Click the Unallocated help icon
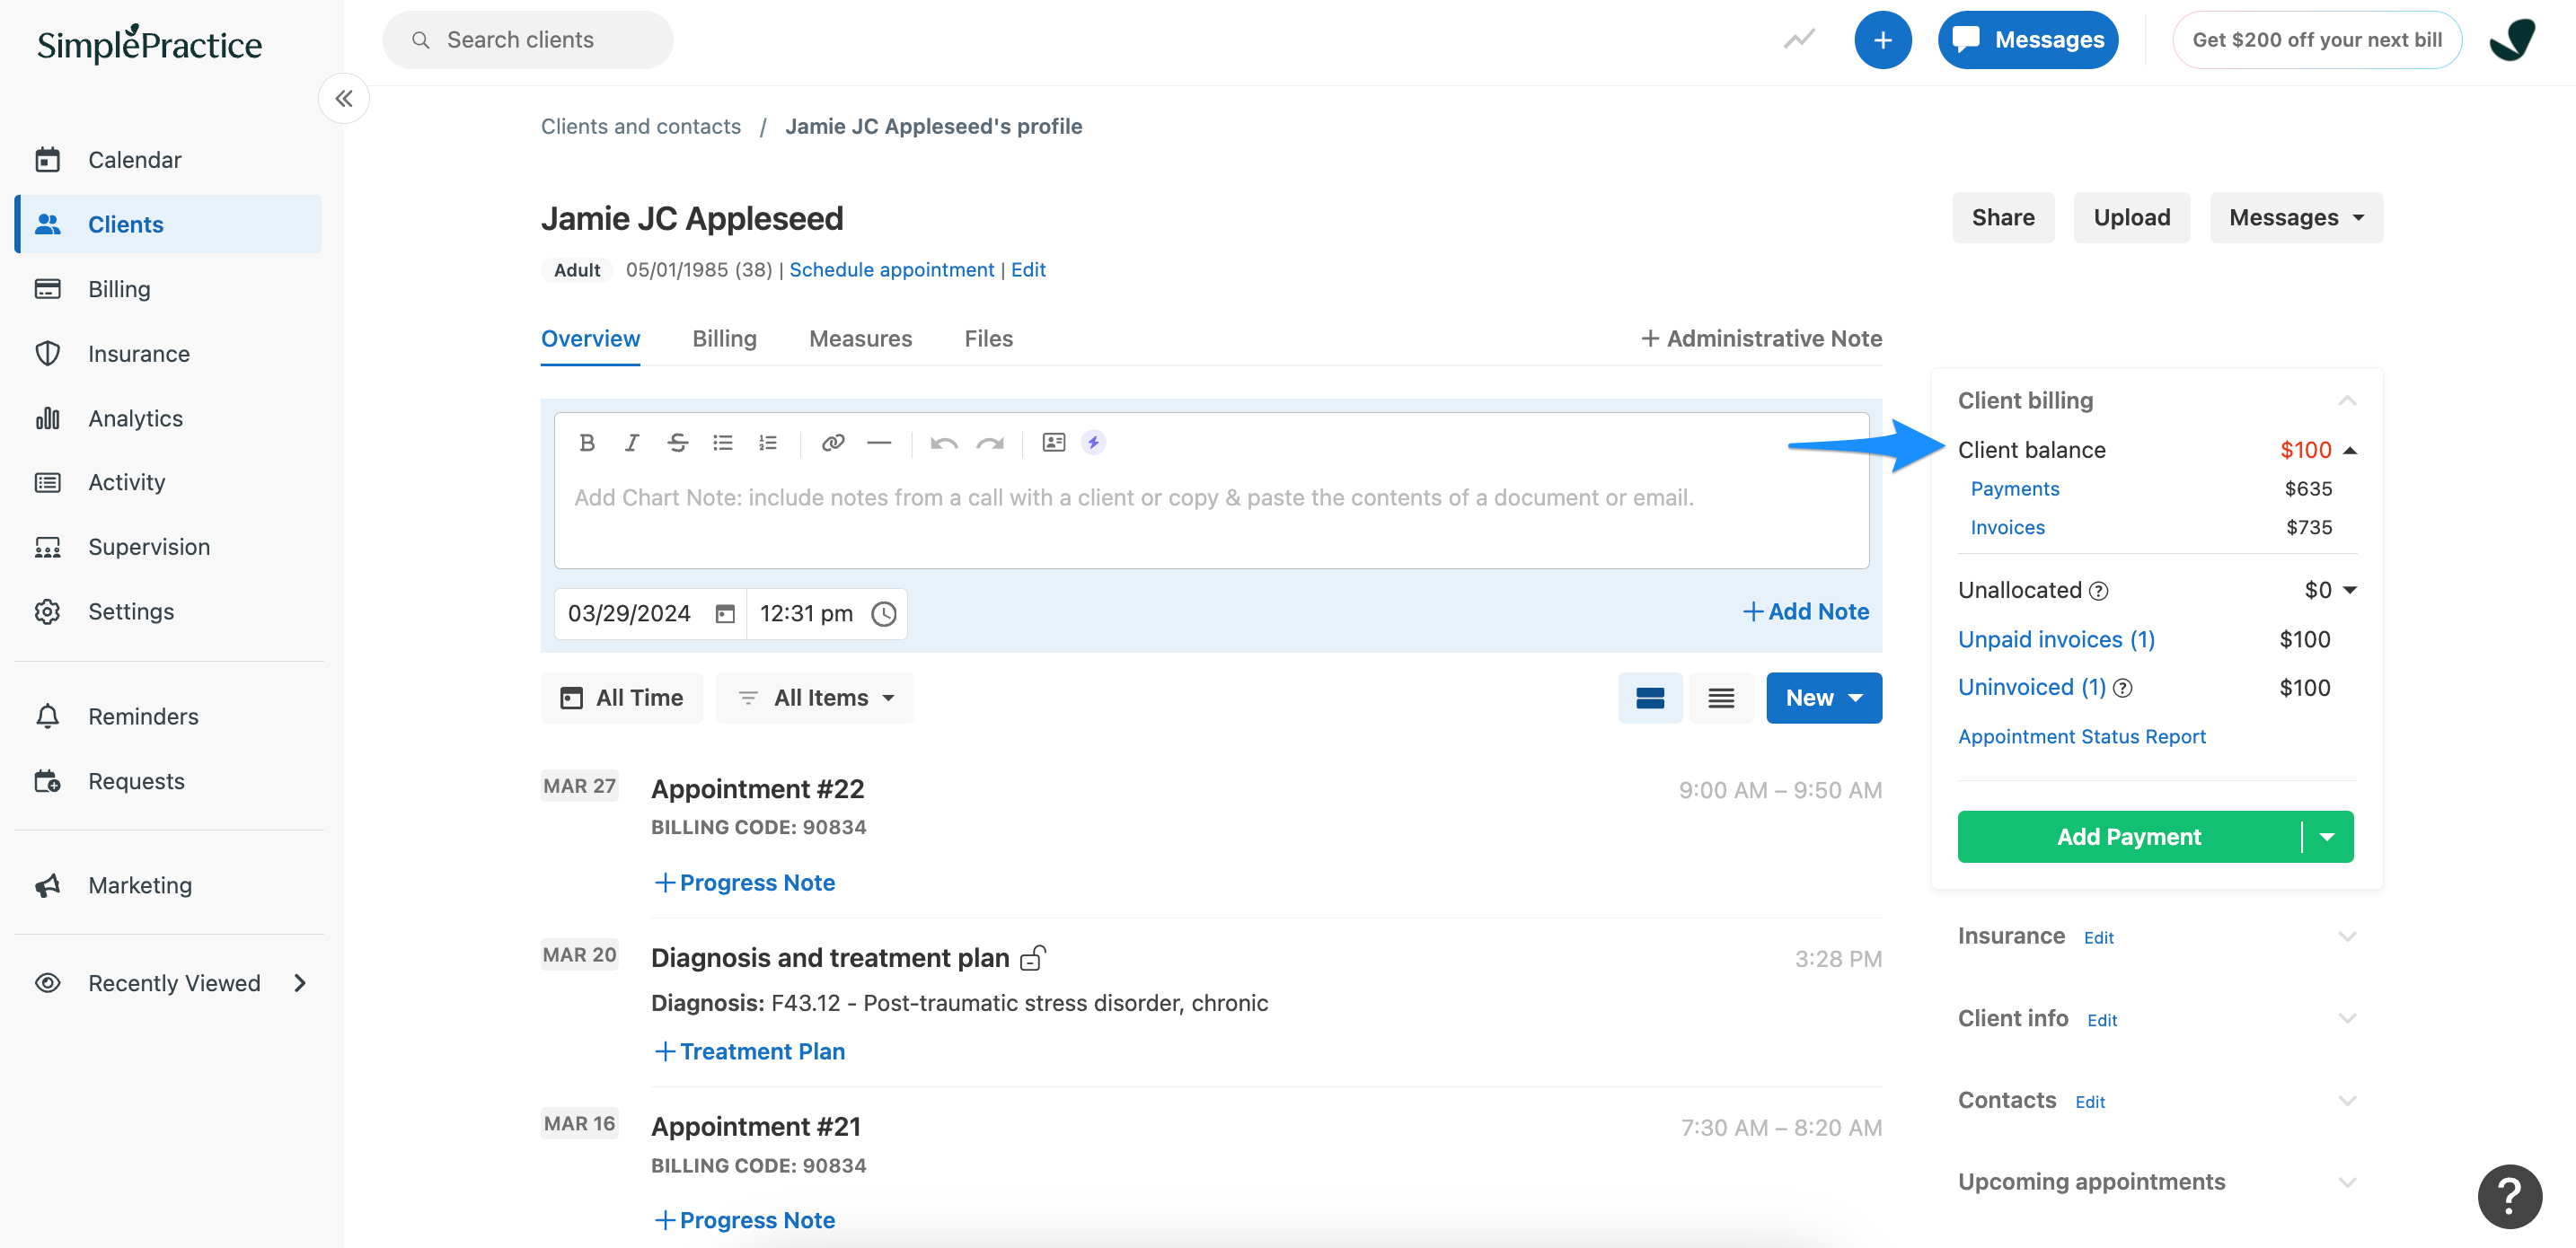This screenshot has height=1248, width=2576. click(2099, 591)
